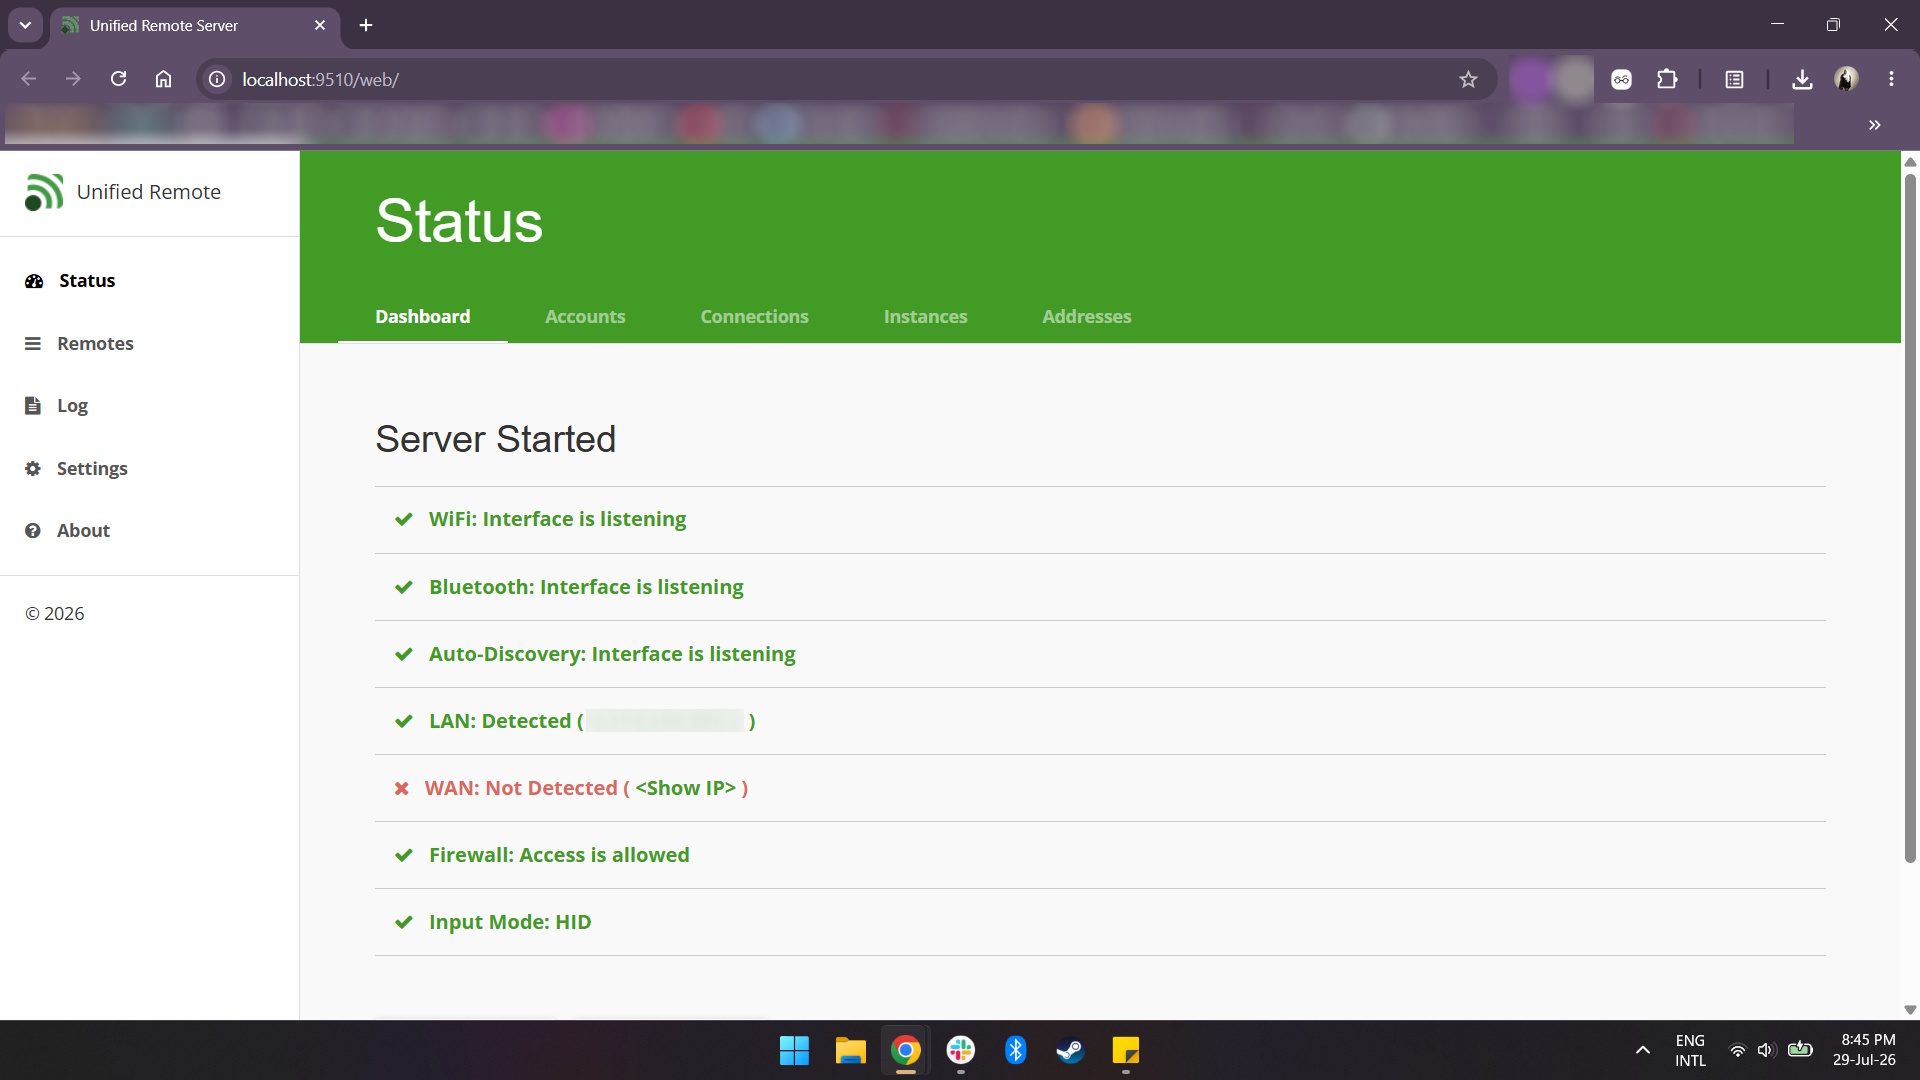The width and height of the screenshot is (1920, 1080).
Task: Click the Unified Remote logo icon
Action: (44, 192)
